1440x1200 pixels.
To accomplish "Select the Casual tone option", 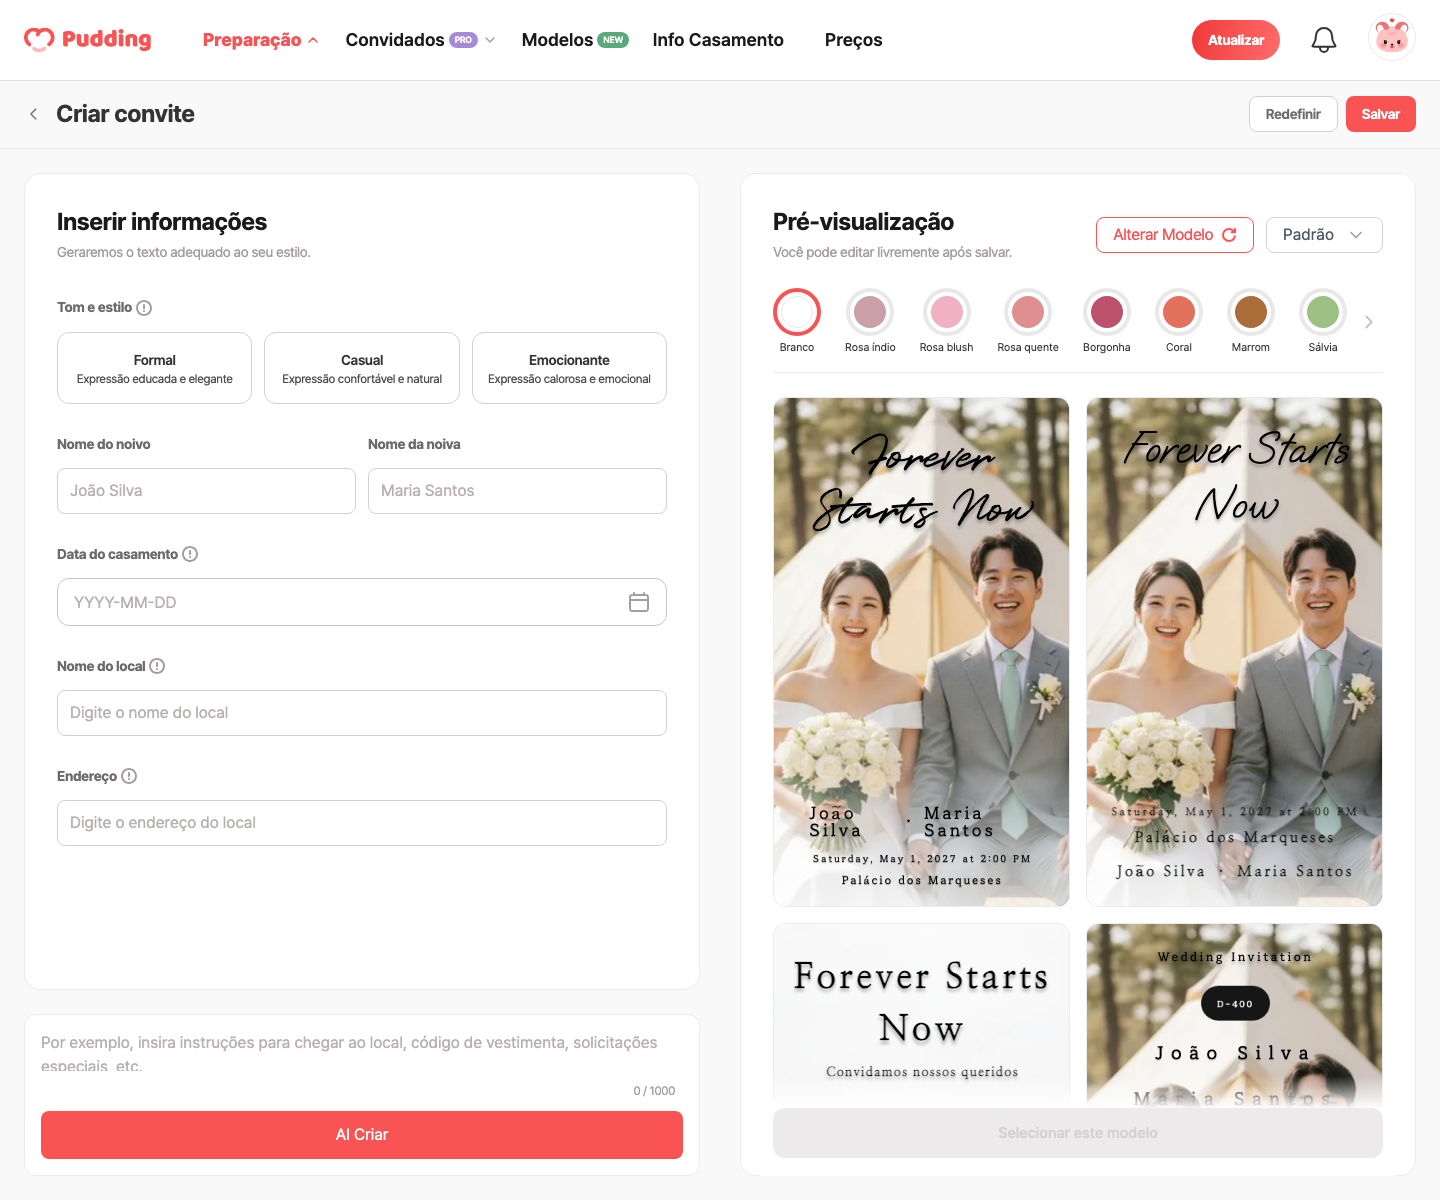I will coord(362,368).
